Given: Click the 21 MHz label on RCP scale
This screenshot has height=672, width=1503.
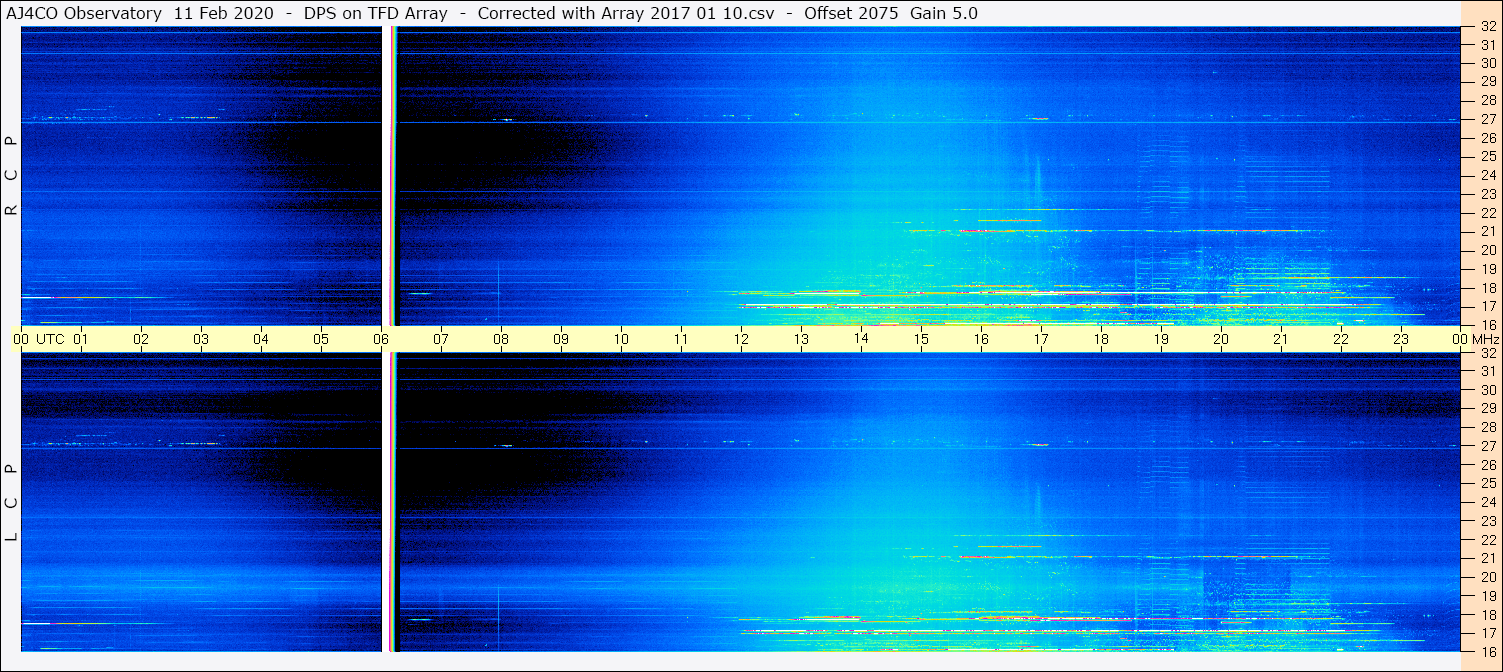Looking at the screenshot, I should [x=1487, y=232].
